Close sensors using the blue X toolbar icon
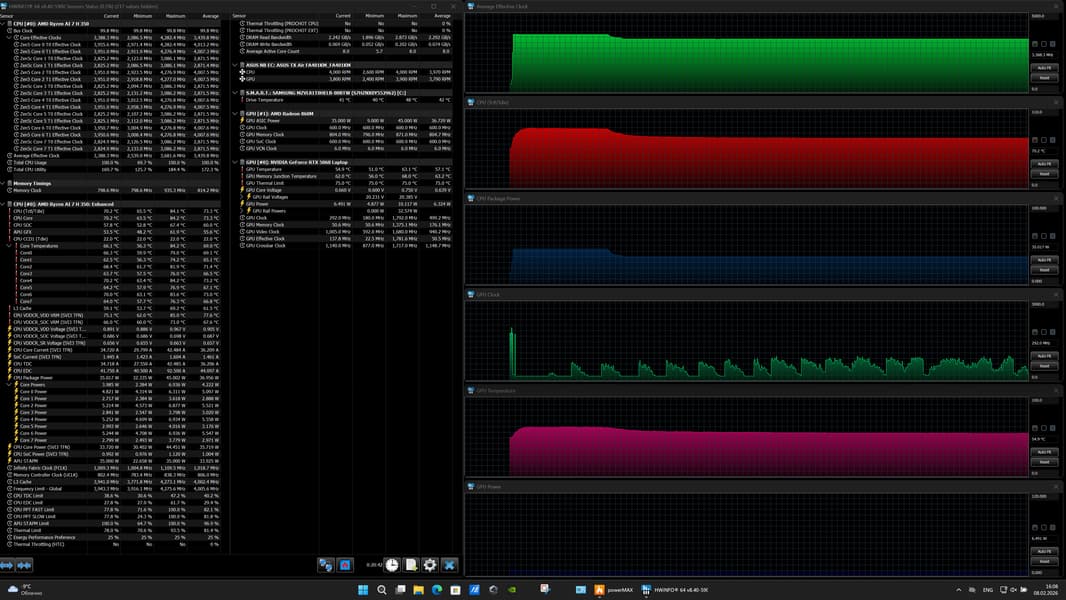 point(449,565)
